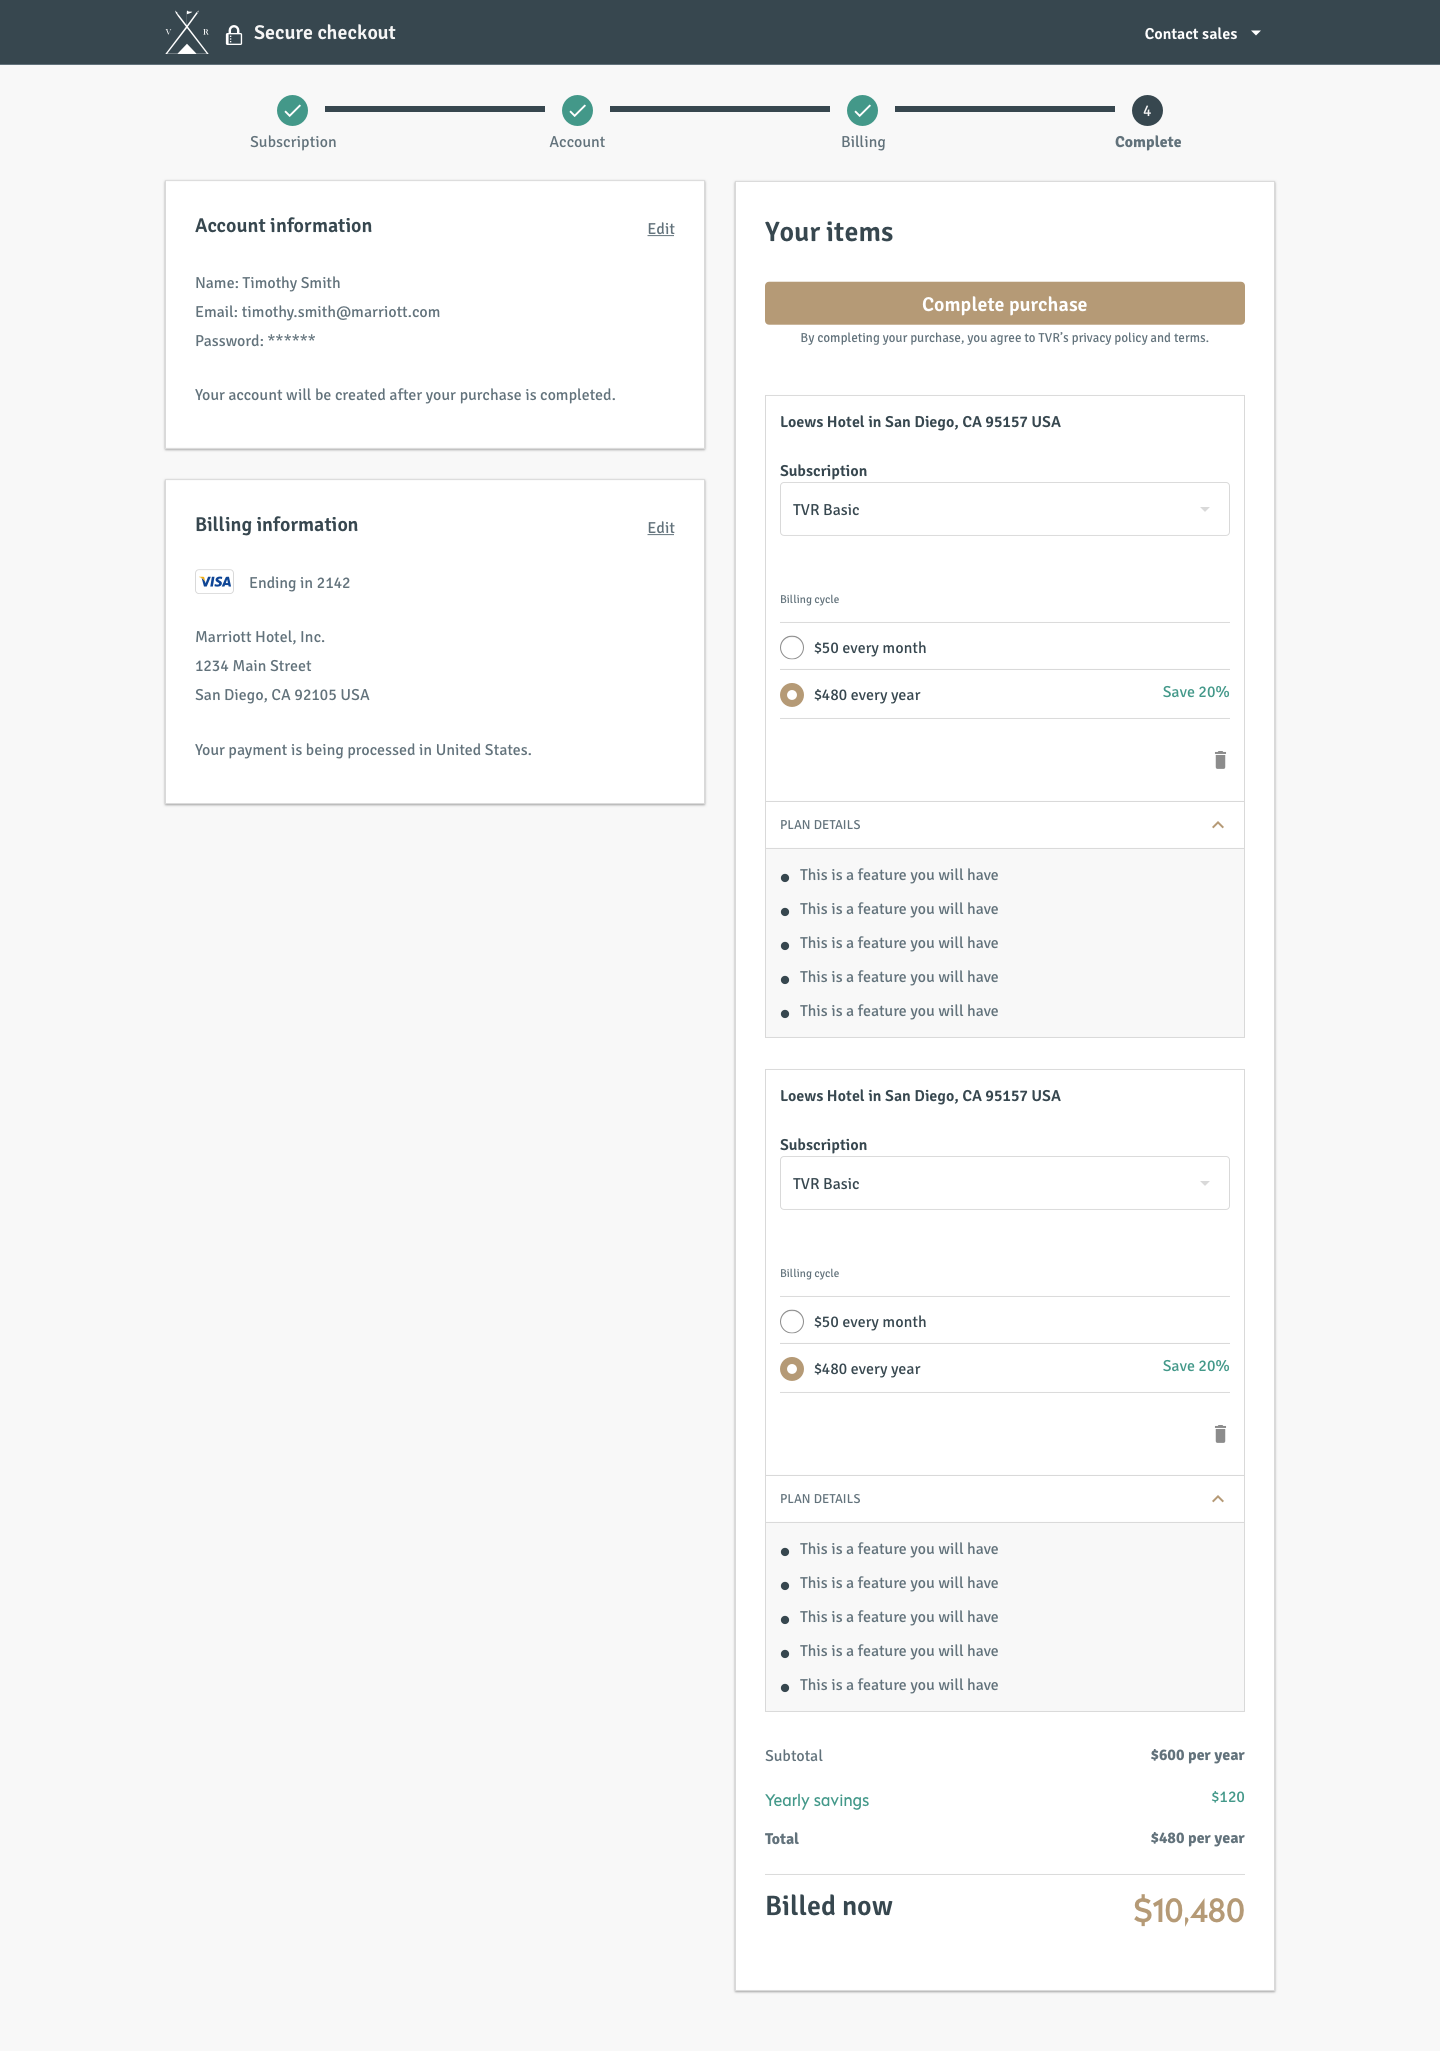1440x2051 pixels.
Task: Click the Billing step label
Action: 863,142
